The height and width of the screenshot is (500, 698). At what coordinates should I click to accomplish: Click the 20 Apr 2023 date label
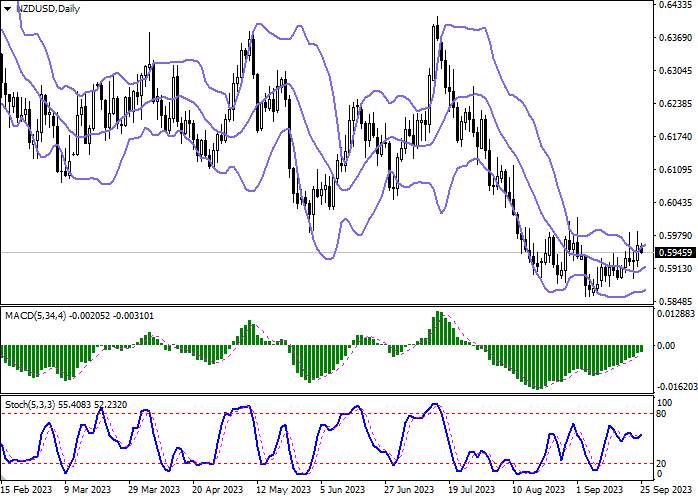tap(218, 490)
